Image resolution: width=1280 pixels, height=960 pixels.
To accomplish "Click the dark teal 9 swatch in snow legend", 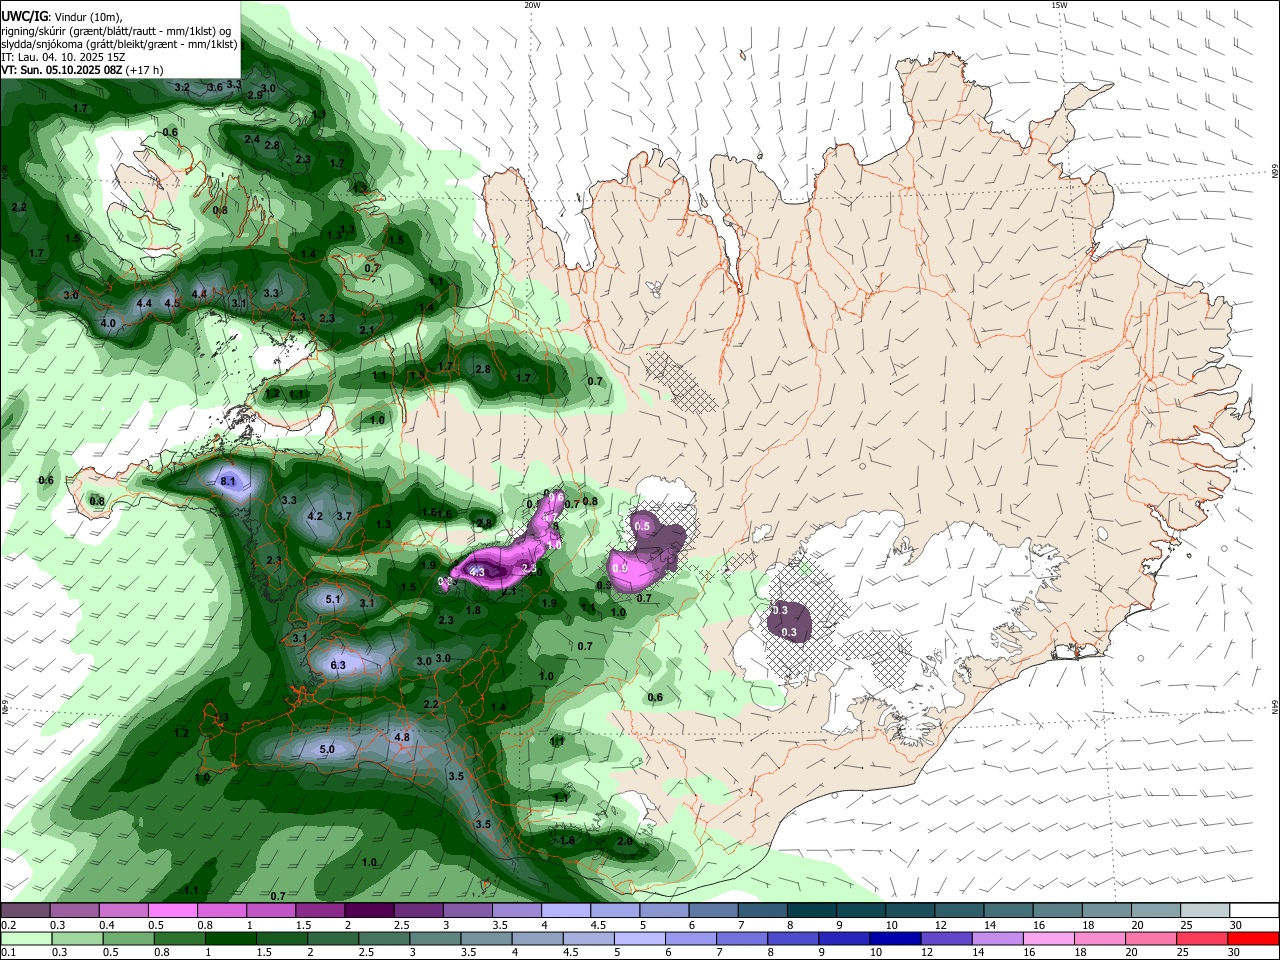I will pos(862,911).
